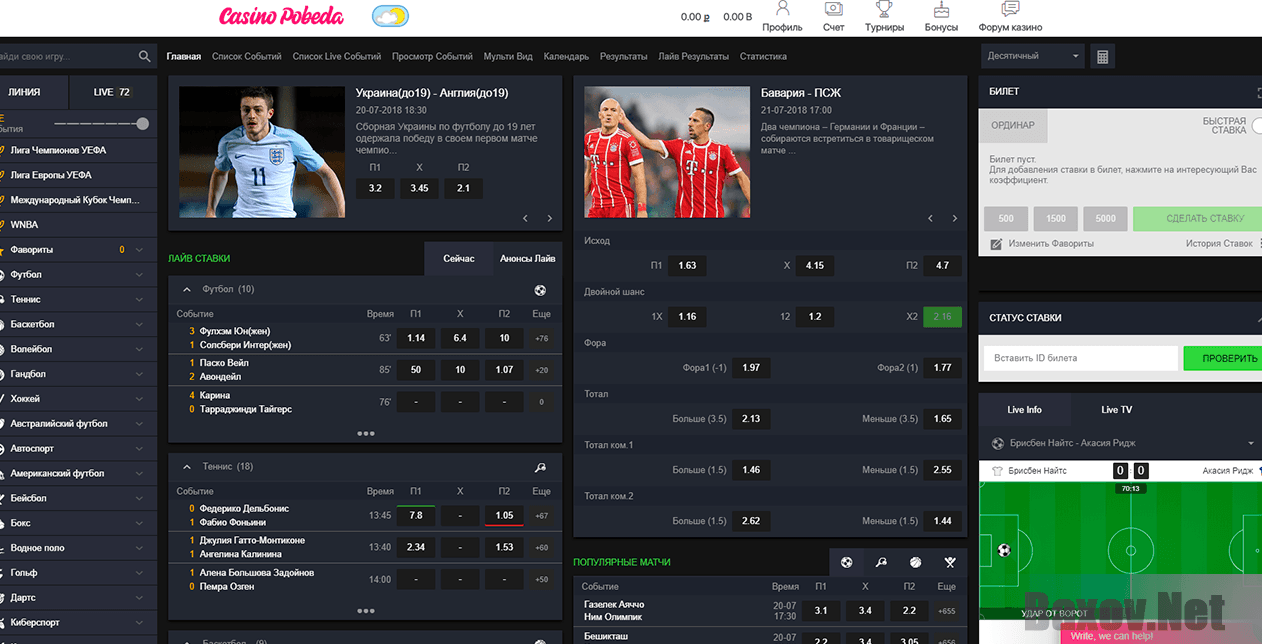Viewport: 1262px width, 644px height.
Task: Filter popular matches by basketball icon
Action: (915, 563)
